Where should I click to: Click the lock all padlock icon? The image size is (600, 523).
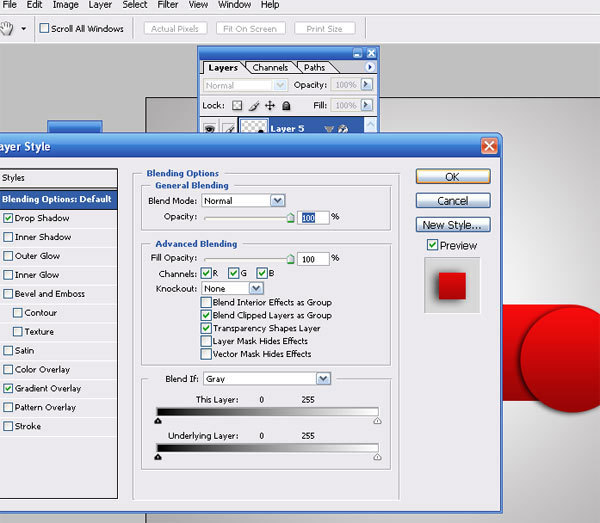click(x=286, y=105)
